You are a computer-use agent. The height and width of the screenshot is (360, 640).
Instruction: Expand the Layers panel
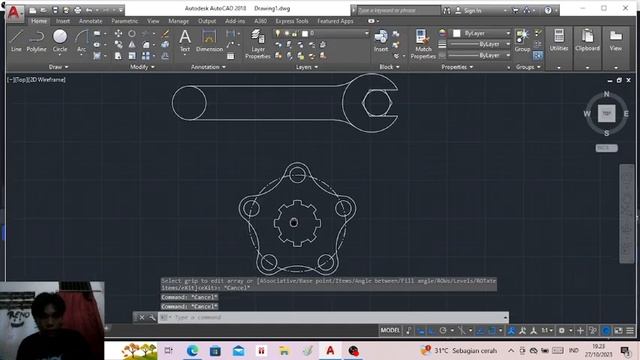[x=307, y=67]
